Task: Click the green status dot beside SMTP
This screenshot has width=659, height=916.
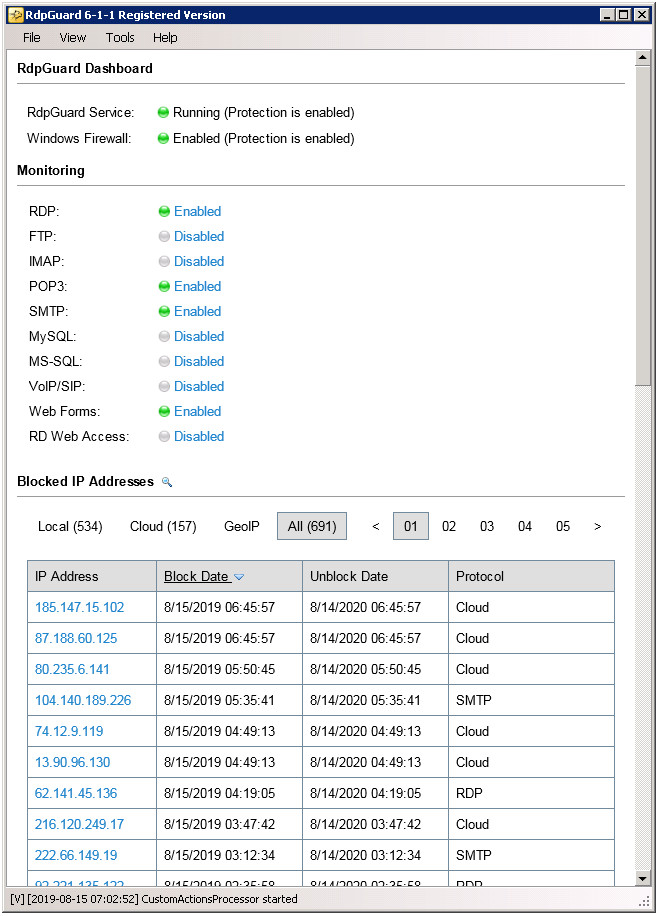Action: click(x=164, y=312)
